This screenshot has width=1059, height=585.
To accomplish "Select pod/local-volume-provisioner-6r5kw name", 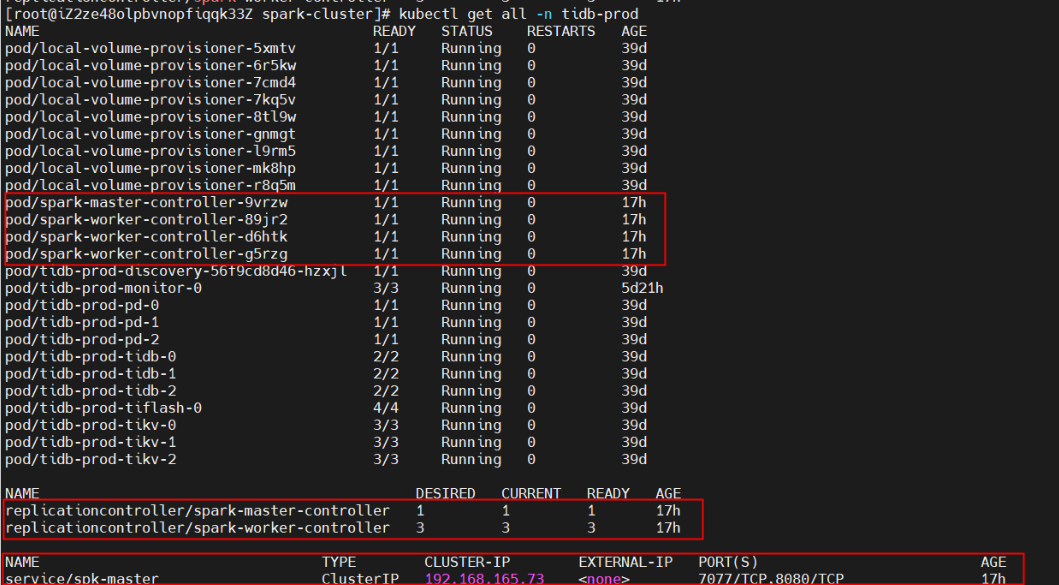I will [x=151, y=66].
